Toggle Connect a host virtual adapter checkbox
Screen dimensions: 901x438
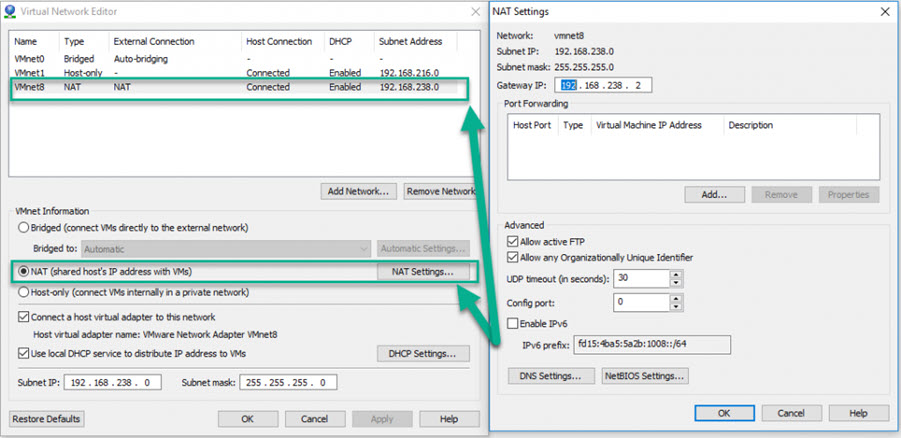click(x=25, y=316)
